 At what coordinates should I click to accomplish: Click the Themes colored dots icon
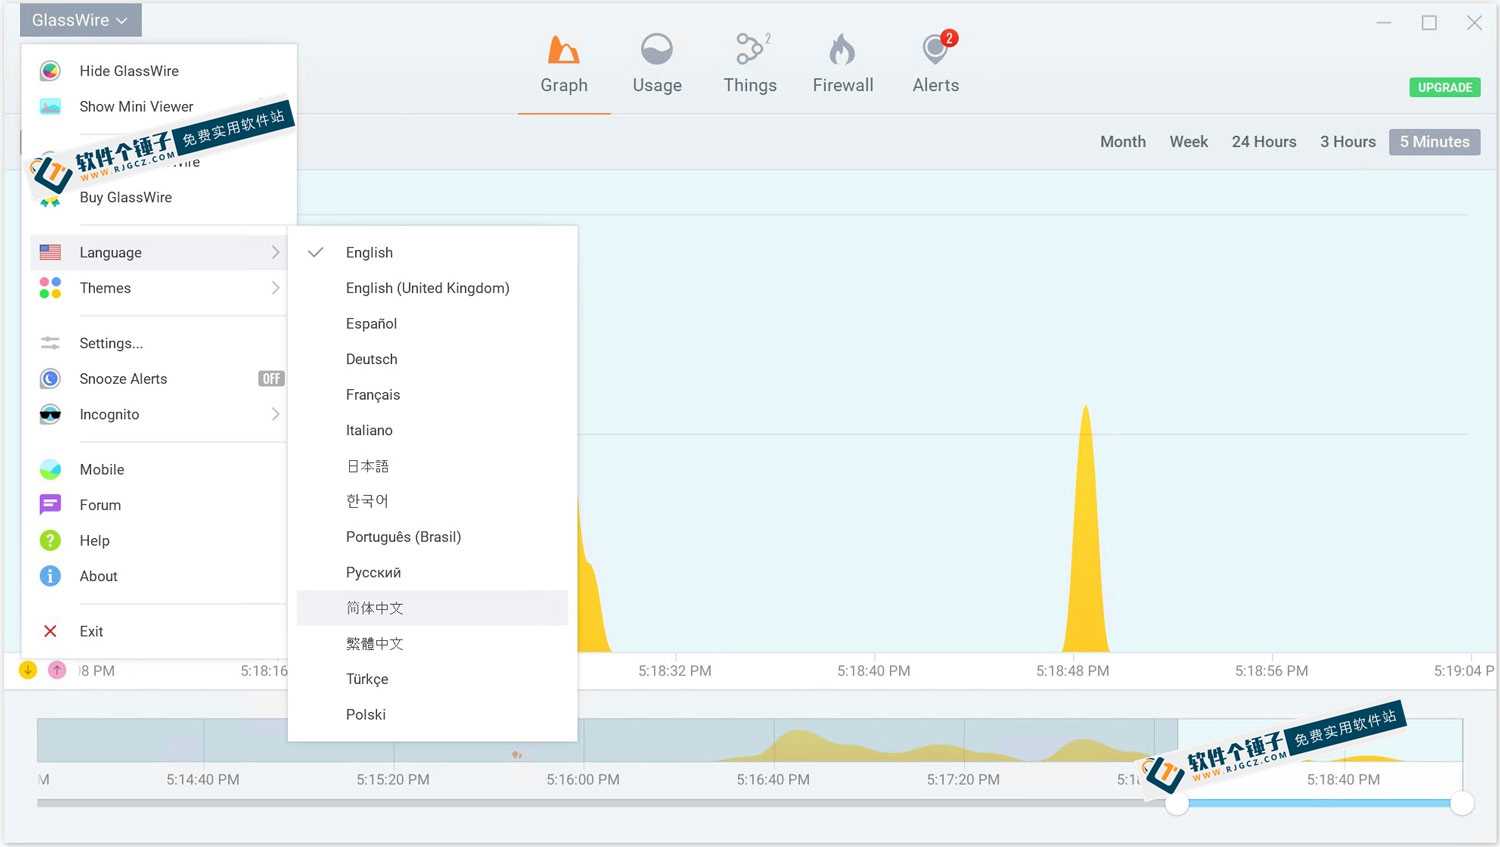(x=50, y=288)
